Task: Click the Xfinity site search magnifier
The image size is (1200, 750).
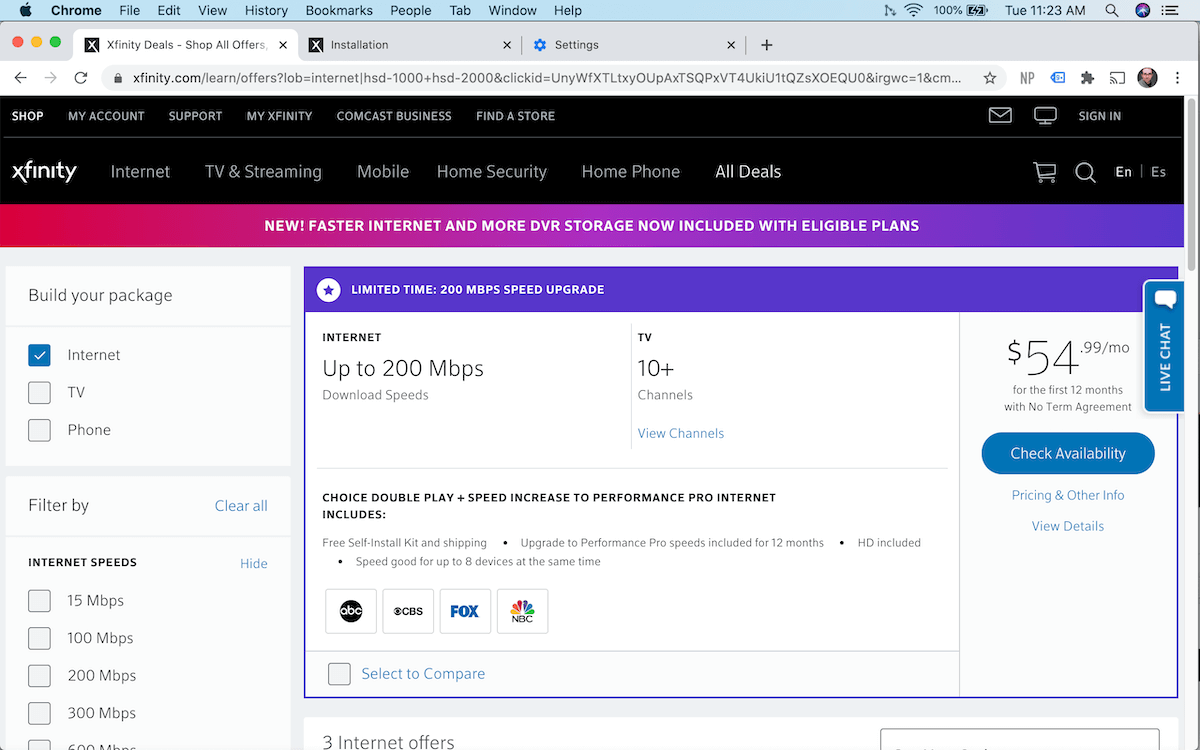Action: [1085, 172]
